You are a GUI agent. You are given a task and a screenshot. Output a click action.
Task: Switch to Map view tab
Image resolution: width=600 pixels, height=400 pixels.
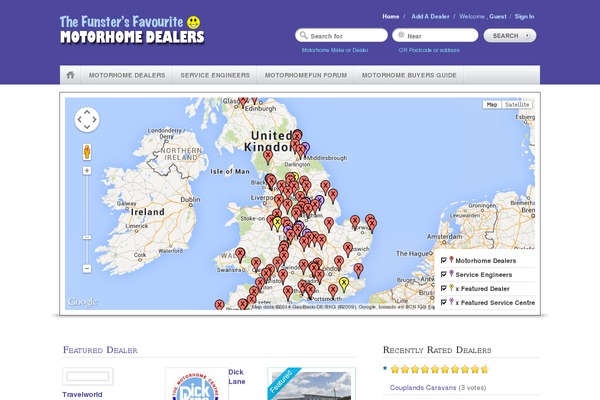pyautogui.click(x=492, y=104)
